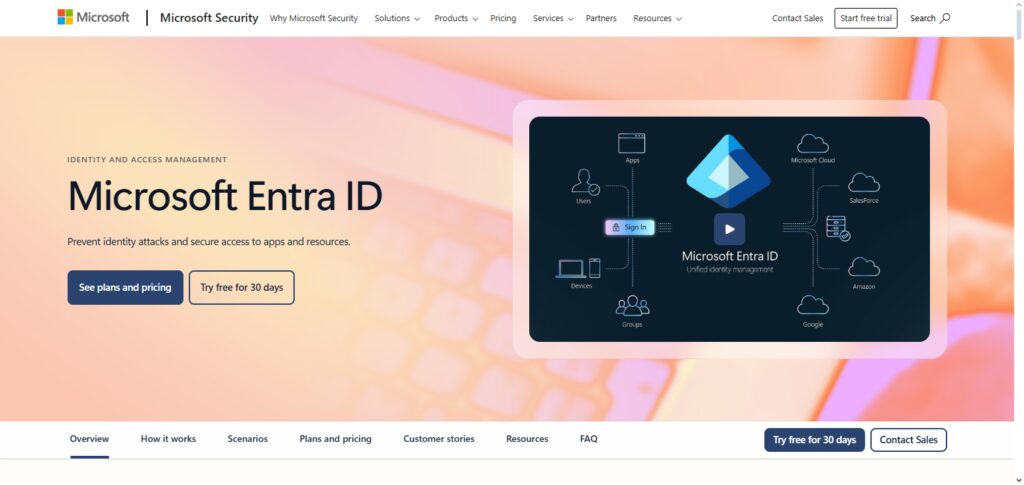Click Identity and Access Management label
Screen dimensions: 1024x485
coord(147,159)
